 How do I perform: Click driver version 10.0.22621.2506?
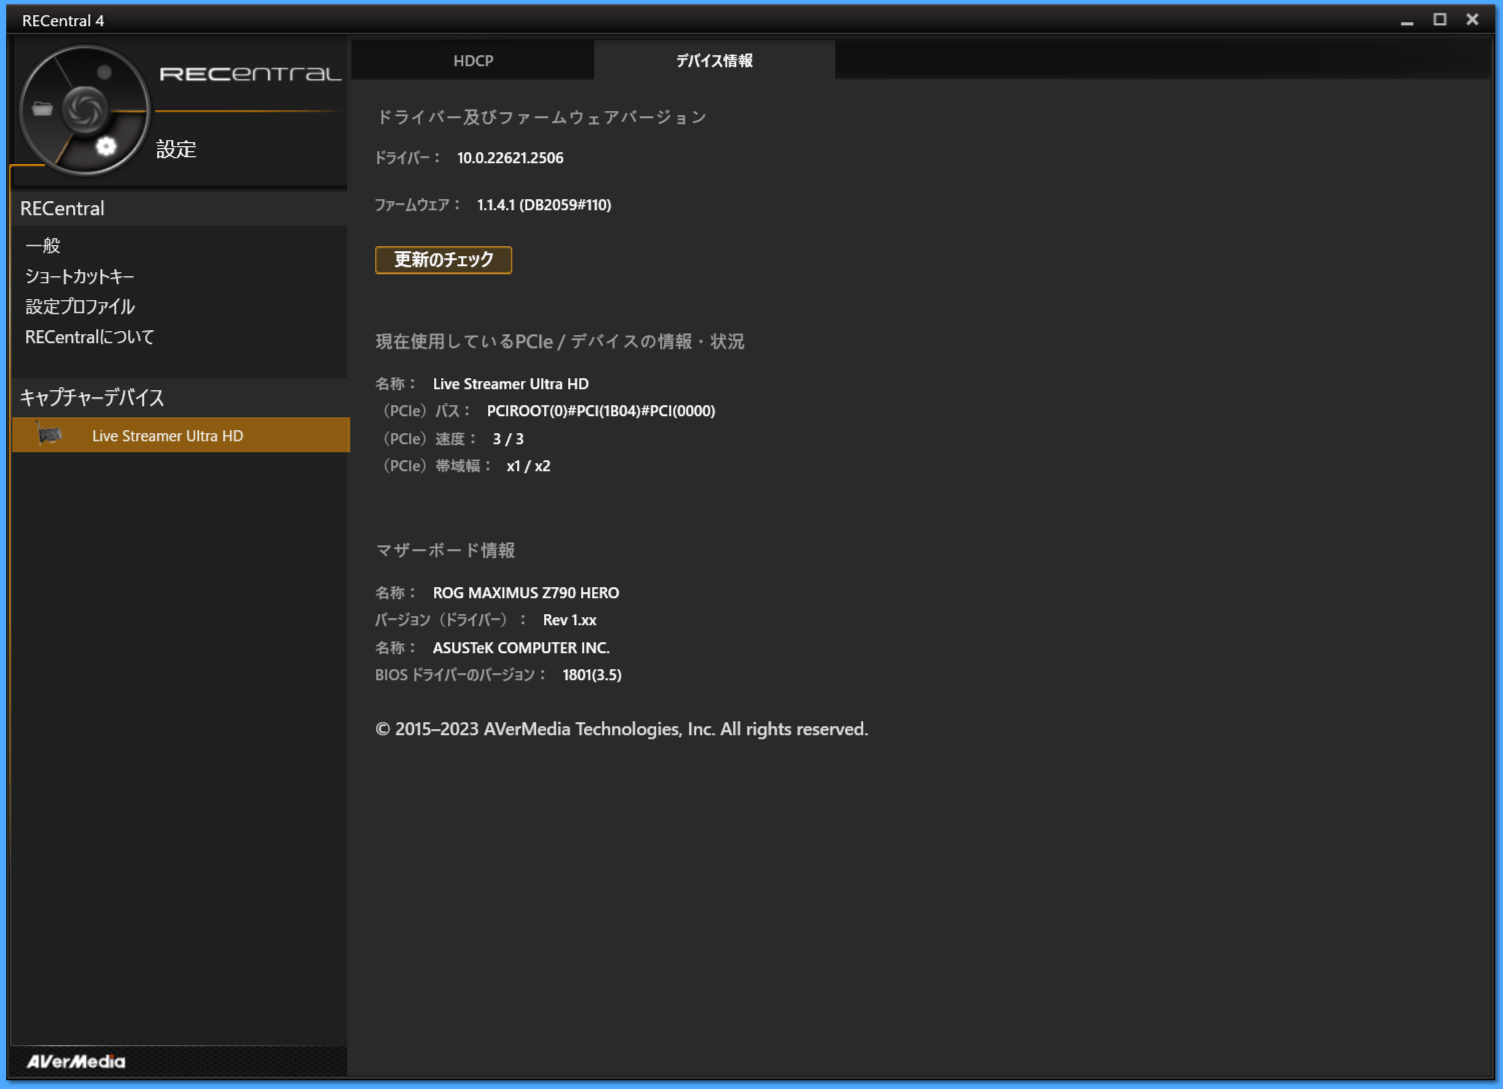(510, 158)
